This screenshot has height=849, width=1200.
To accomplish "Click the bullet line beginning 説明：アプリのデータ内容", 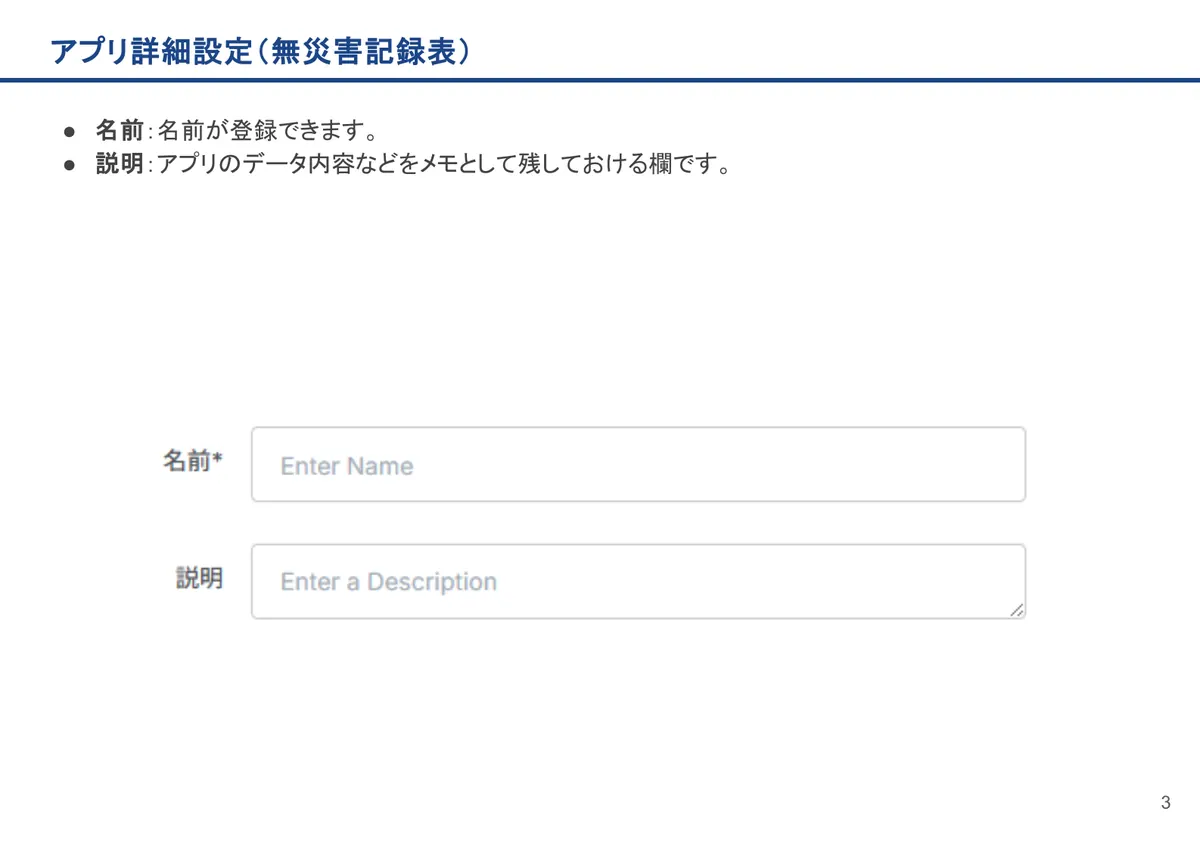I will point(413,164).
